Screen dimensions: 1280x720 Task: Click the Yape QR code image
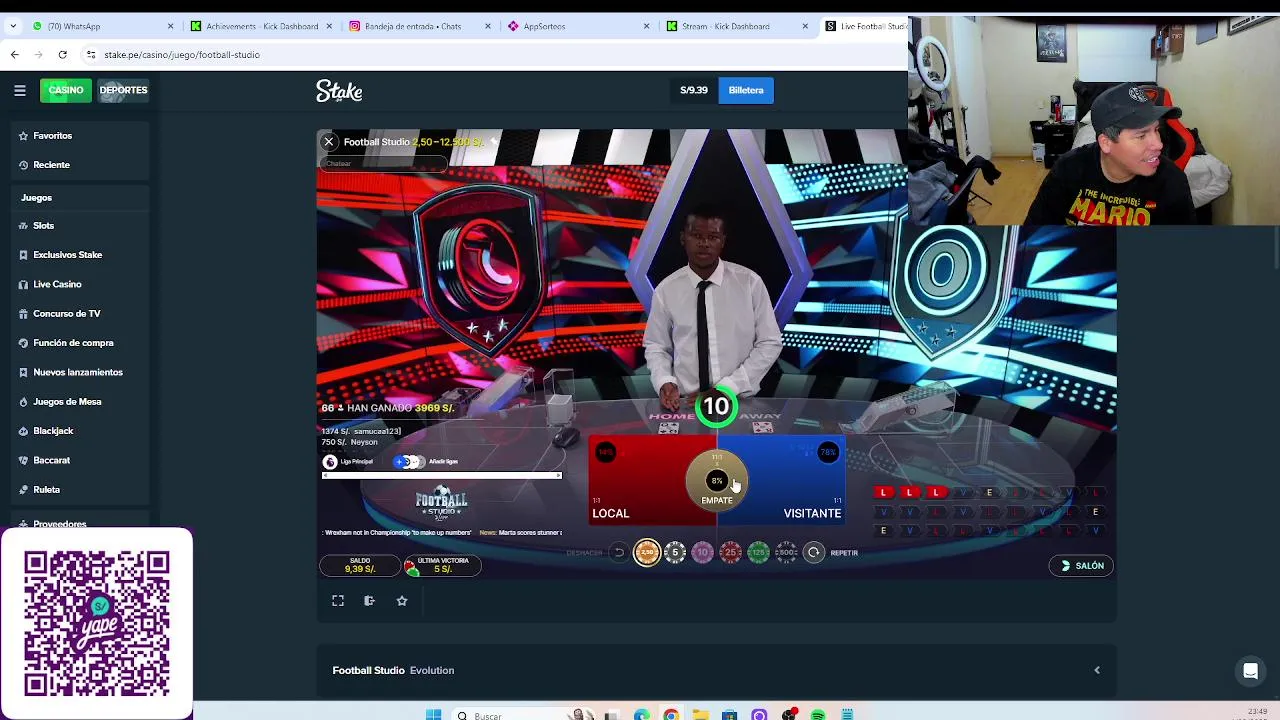point(97,623)
